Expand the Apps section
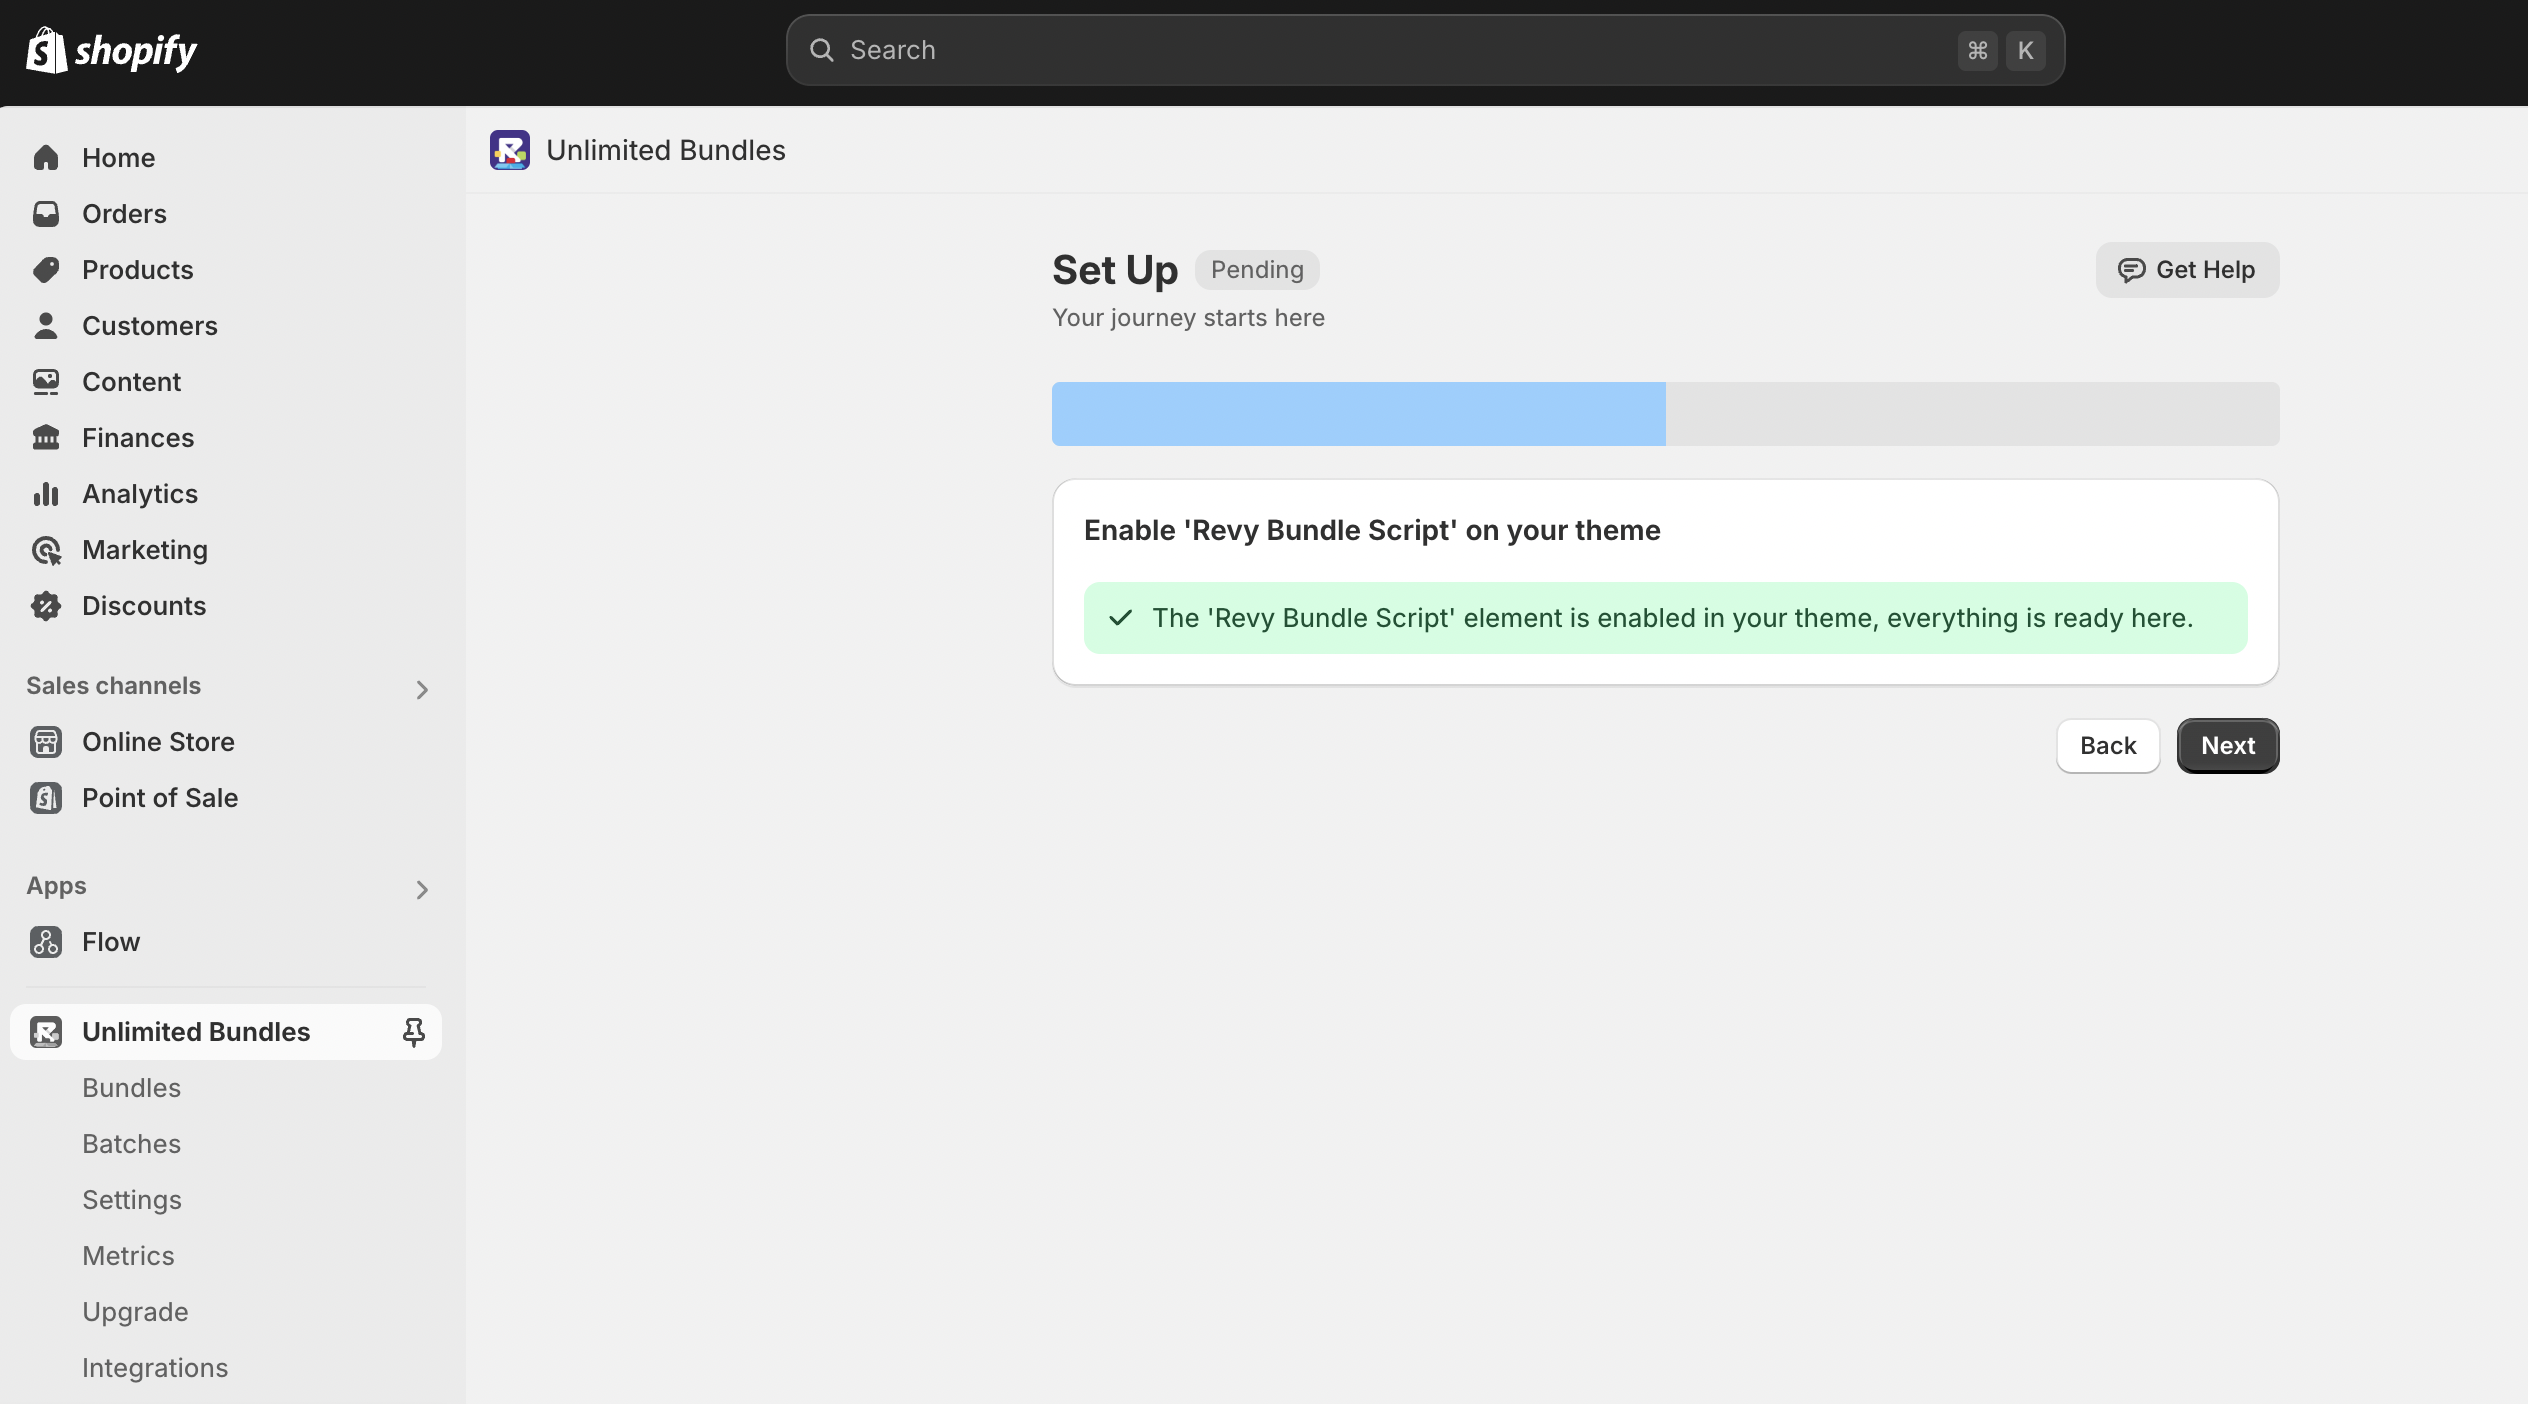Viewport: 2528px width, 1404px height. 422,890
